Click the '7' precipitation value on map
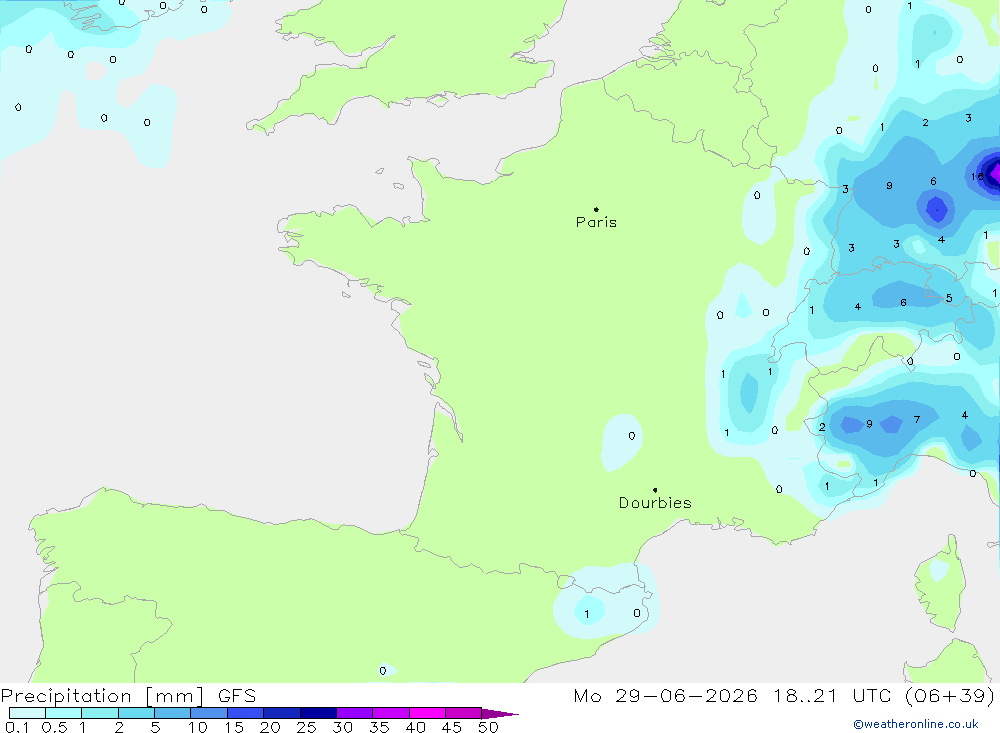1000x733 pixels. pyautogui.click(x=916, y=420)
